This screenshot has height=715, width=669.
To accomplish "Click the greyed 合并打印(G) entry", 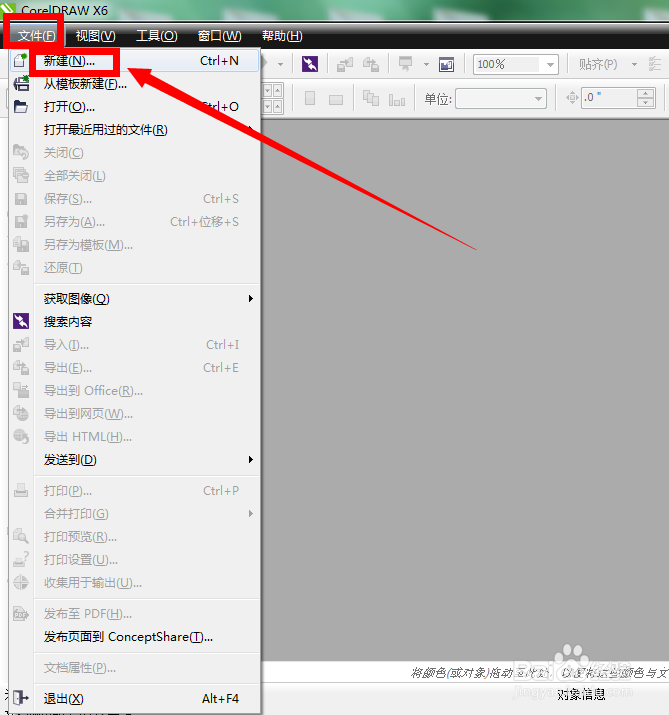I will [x=135, y=514].
